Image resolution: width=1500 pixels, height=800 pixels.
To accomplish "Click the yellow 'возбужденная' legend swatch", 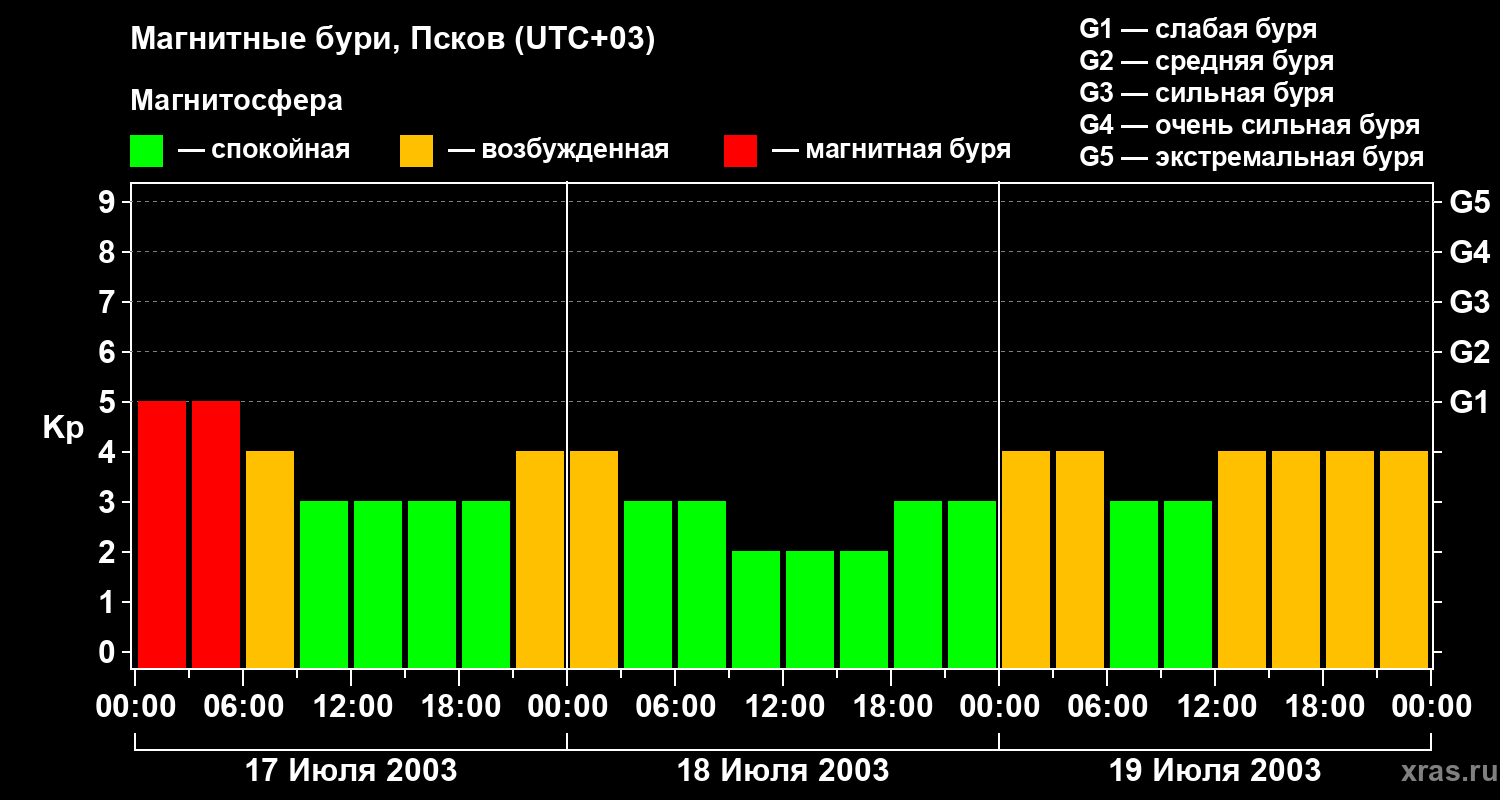I will 416,151.
